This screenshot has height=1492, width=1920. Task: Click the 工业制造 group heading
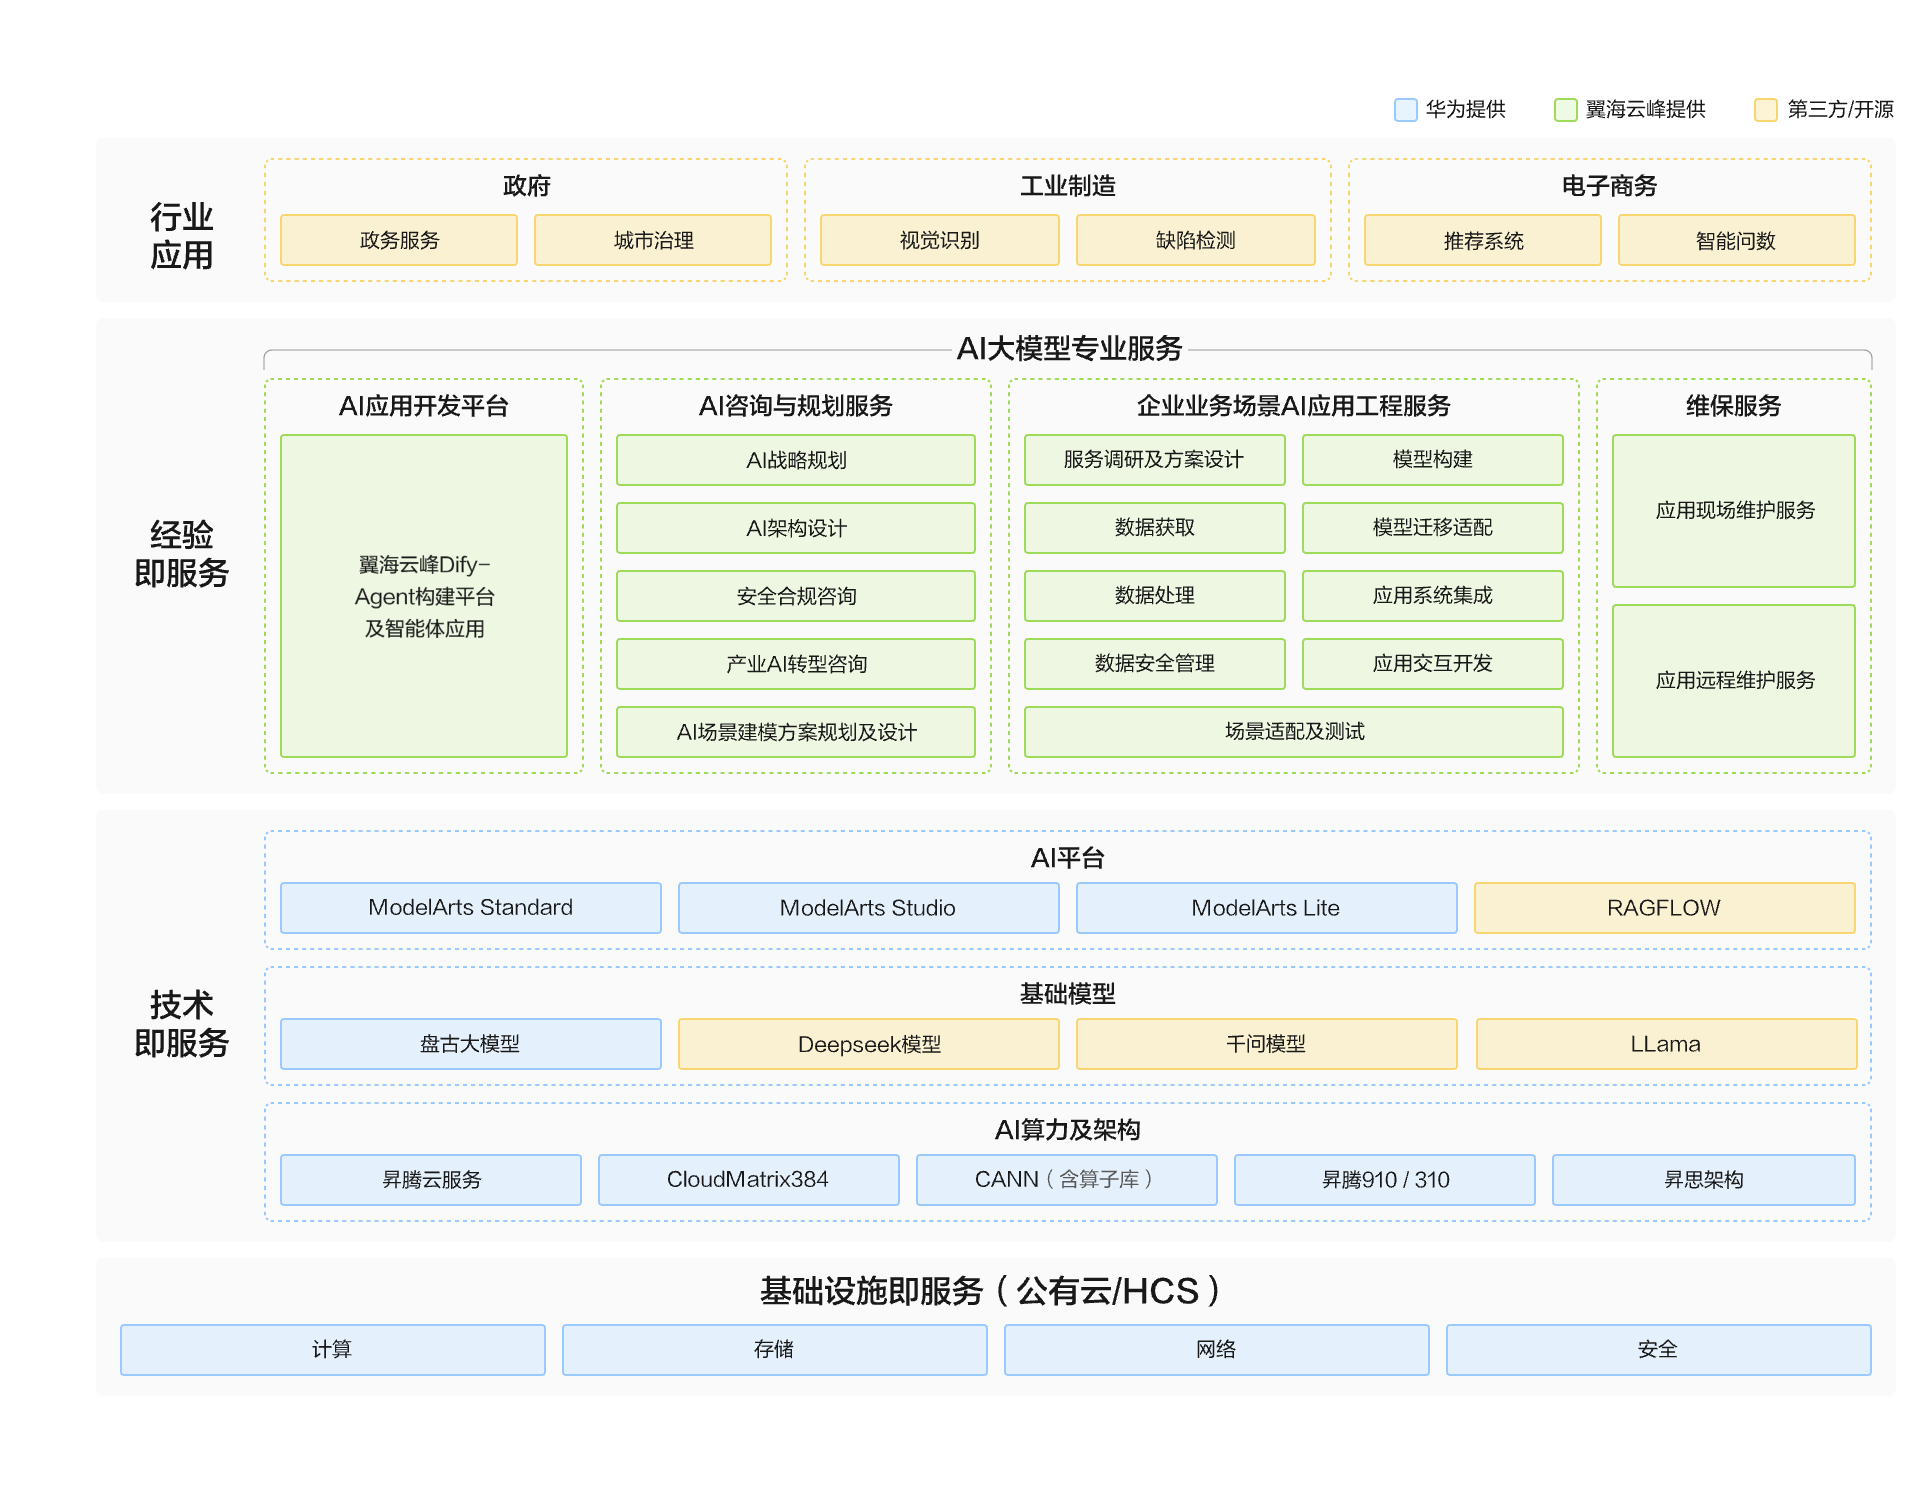click(x=1068, y=186)
